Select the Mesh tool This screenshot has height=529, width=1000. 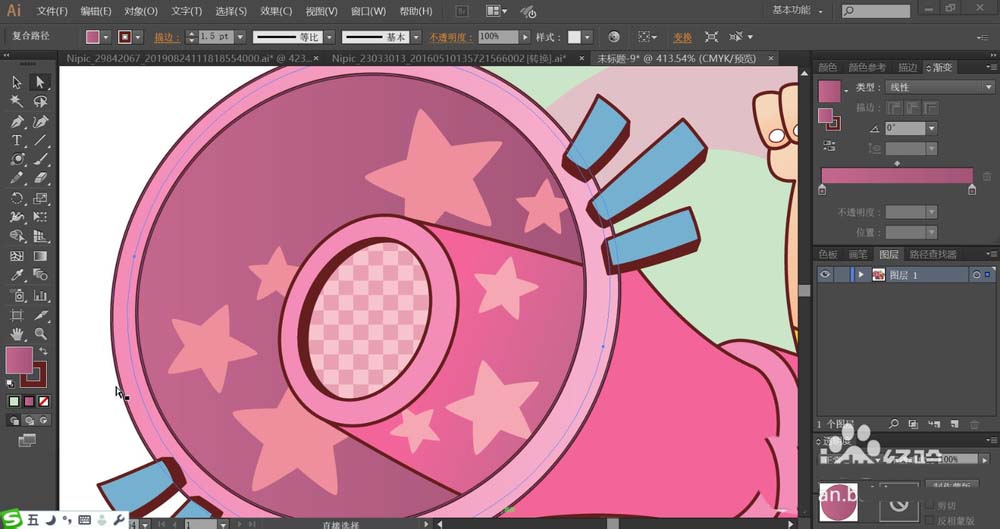[17, 256]
